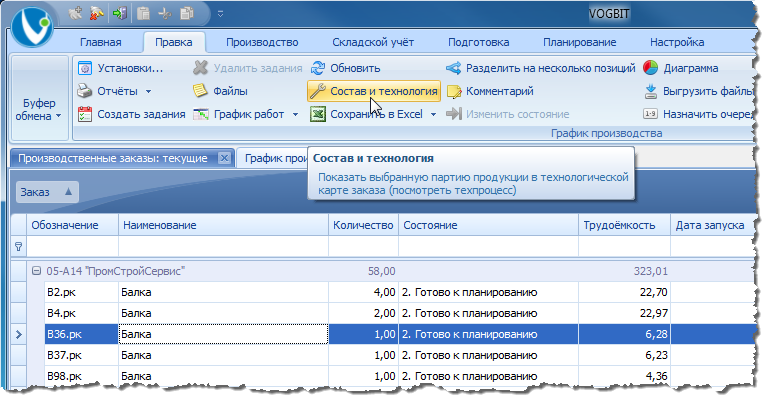Sort by the Количество column header
The width and height of the screenshot is (766, 399).
[x=363, y=225]
